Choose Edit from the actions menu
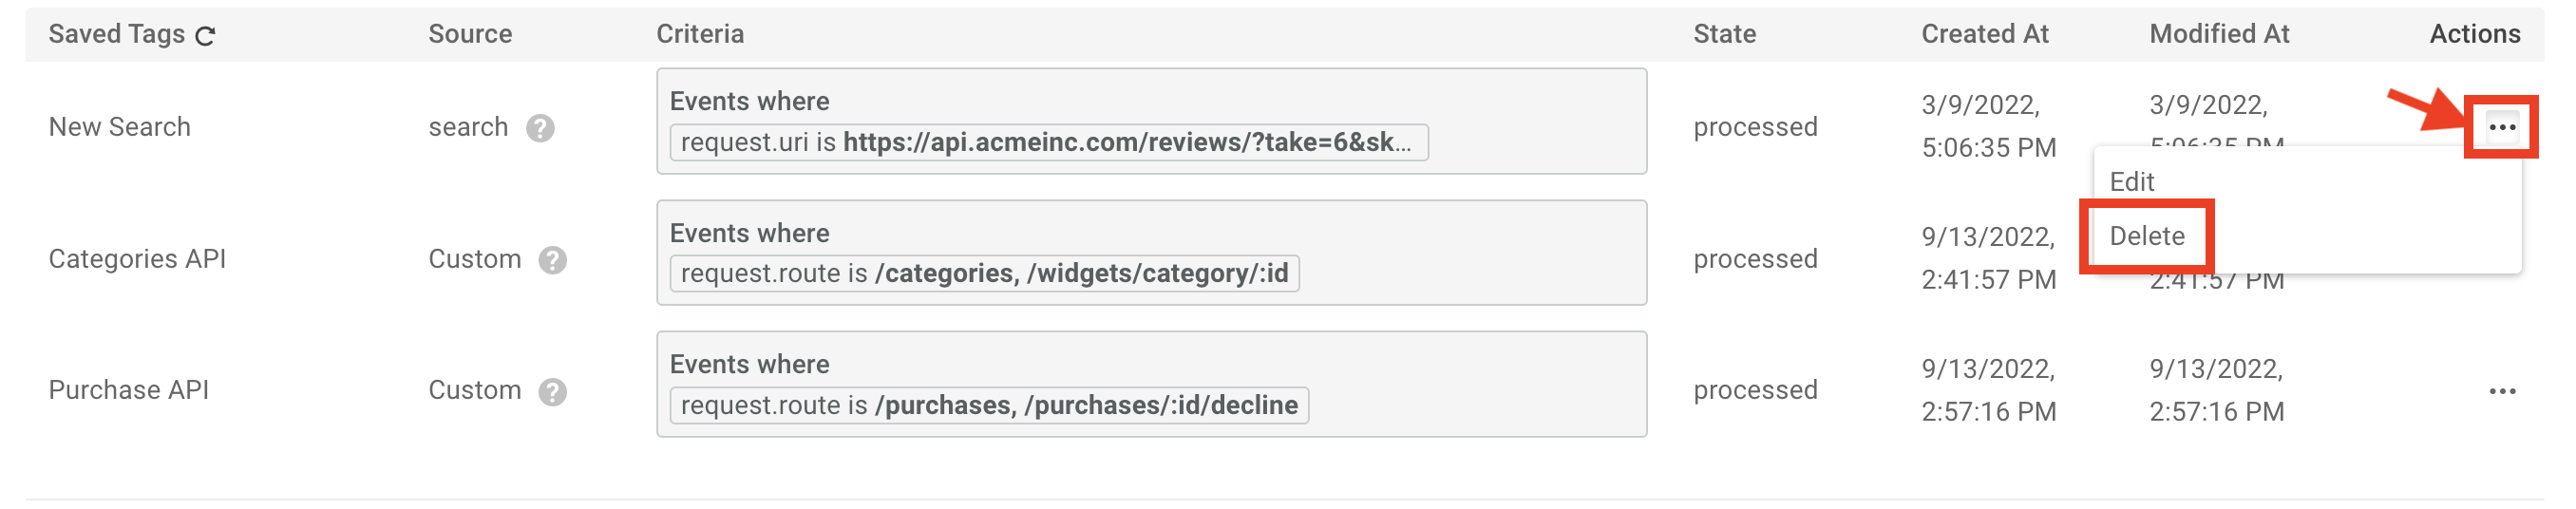The height and width of the screenshot is (509, 2576). point(2131,182)
